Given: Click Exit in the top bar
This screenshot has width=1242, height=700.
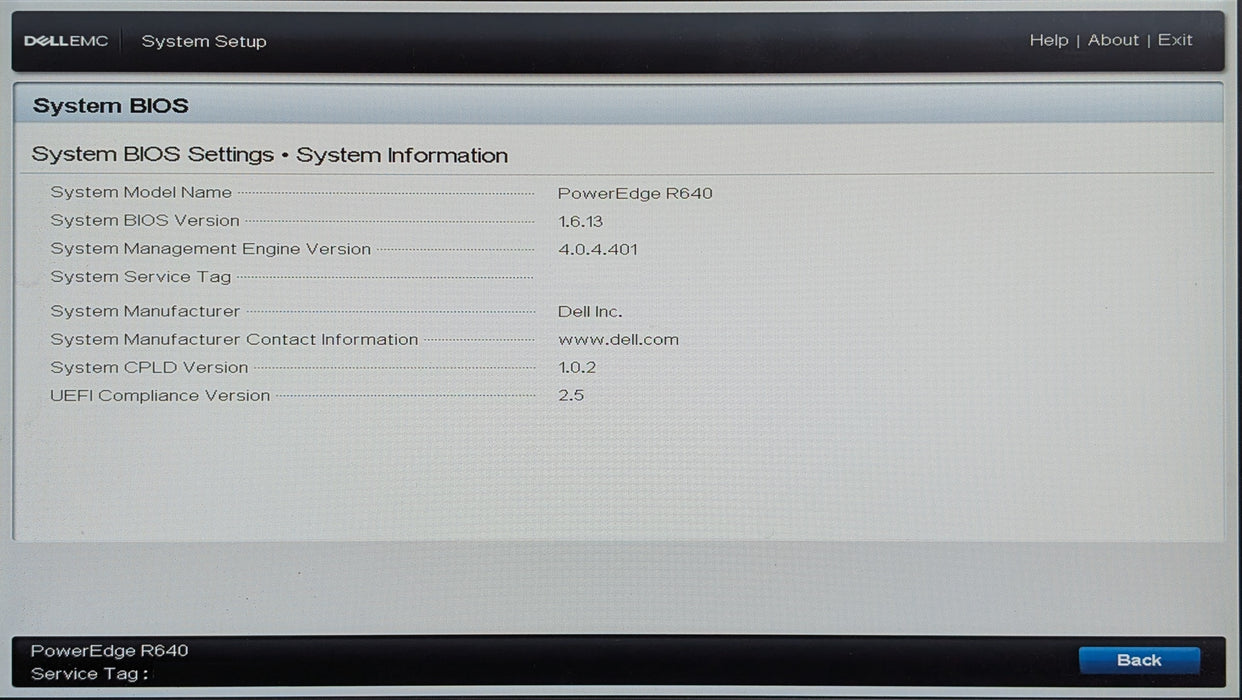Looking at the screenshot, I should (x=1175, y=40).
